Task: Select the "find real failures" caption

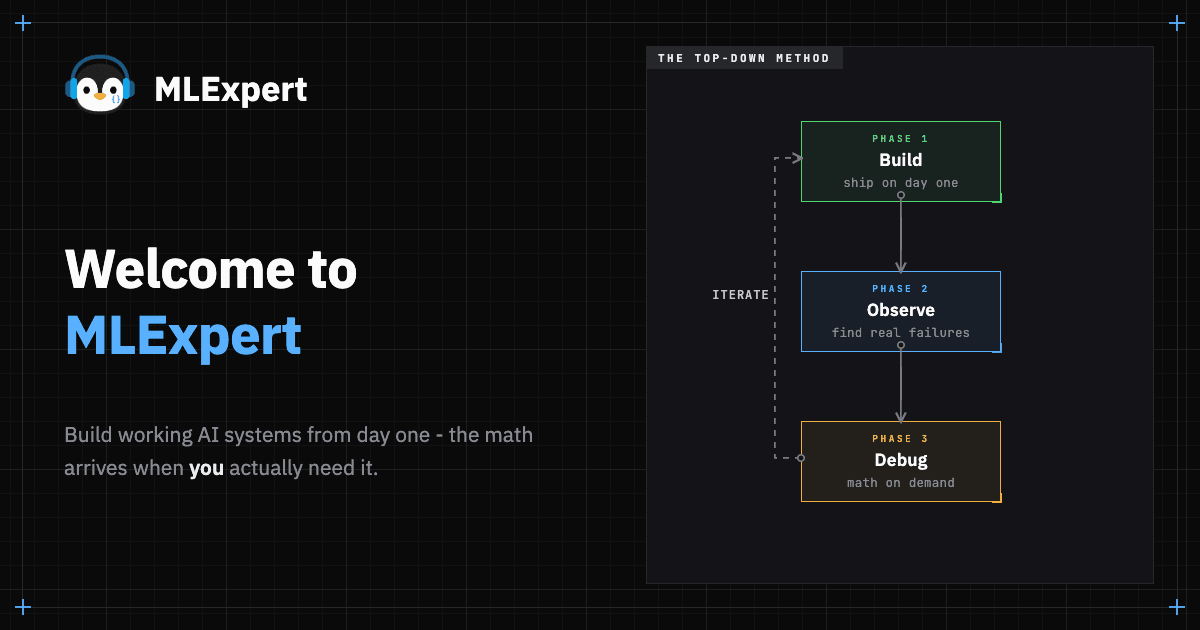Action: [901, 333]
